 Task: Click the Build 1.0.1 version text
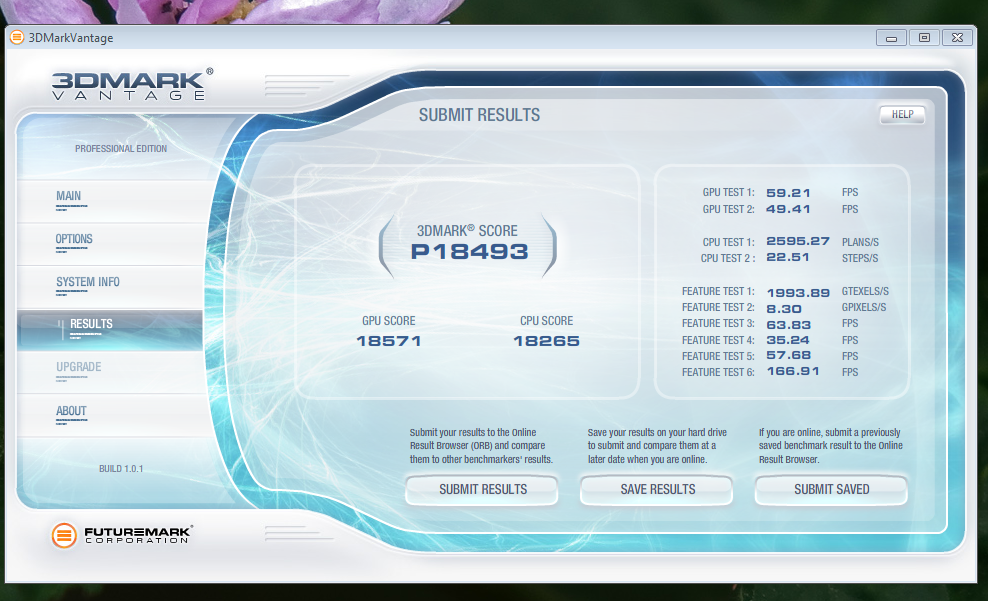coord(121,469)
